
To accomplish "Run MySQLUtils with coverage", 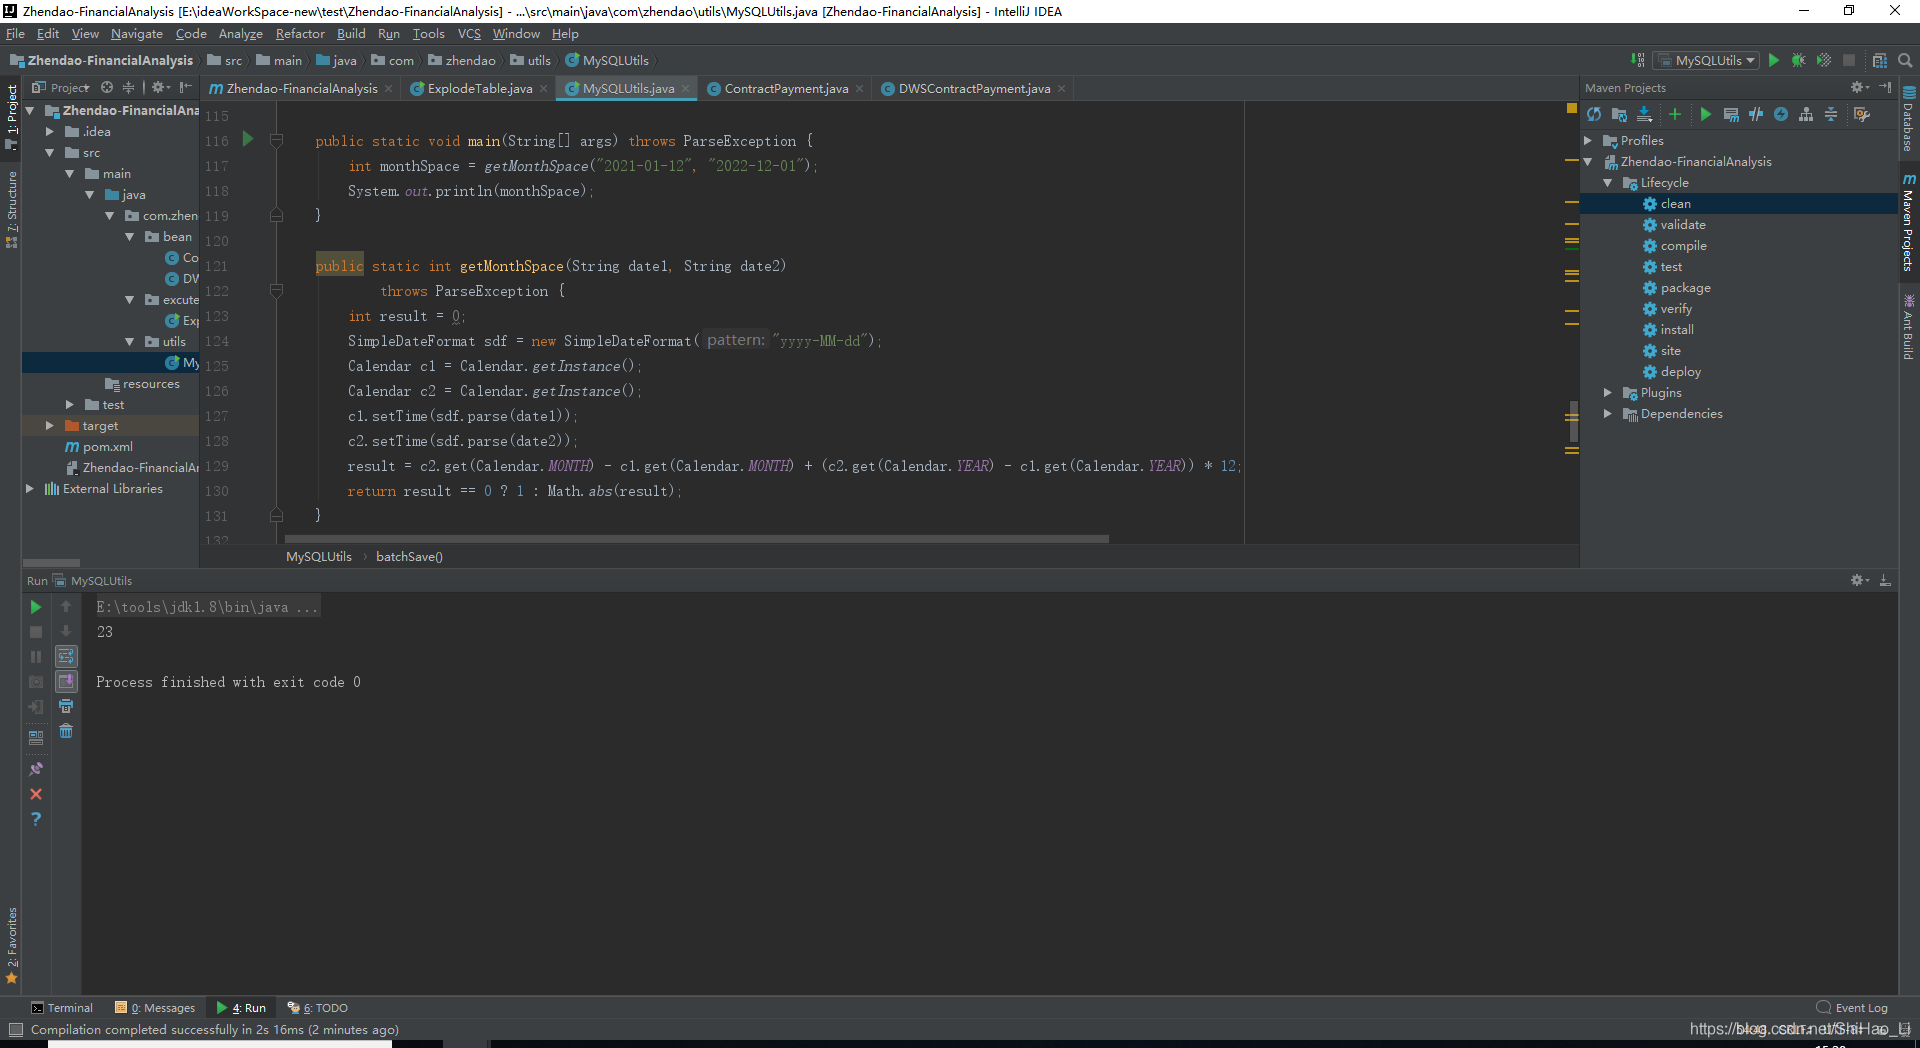I will point(1824,60).
